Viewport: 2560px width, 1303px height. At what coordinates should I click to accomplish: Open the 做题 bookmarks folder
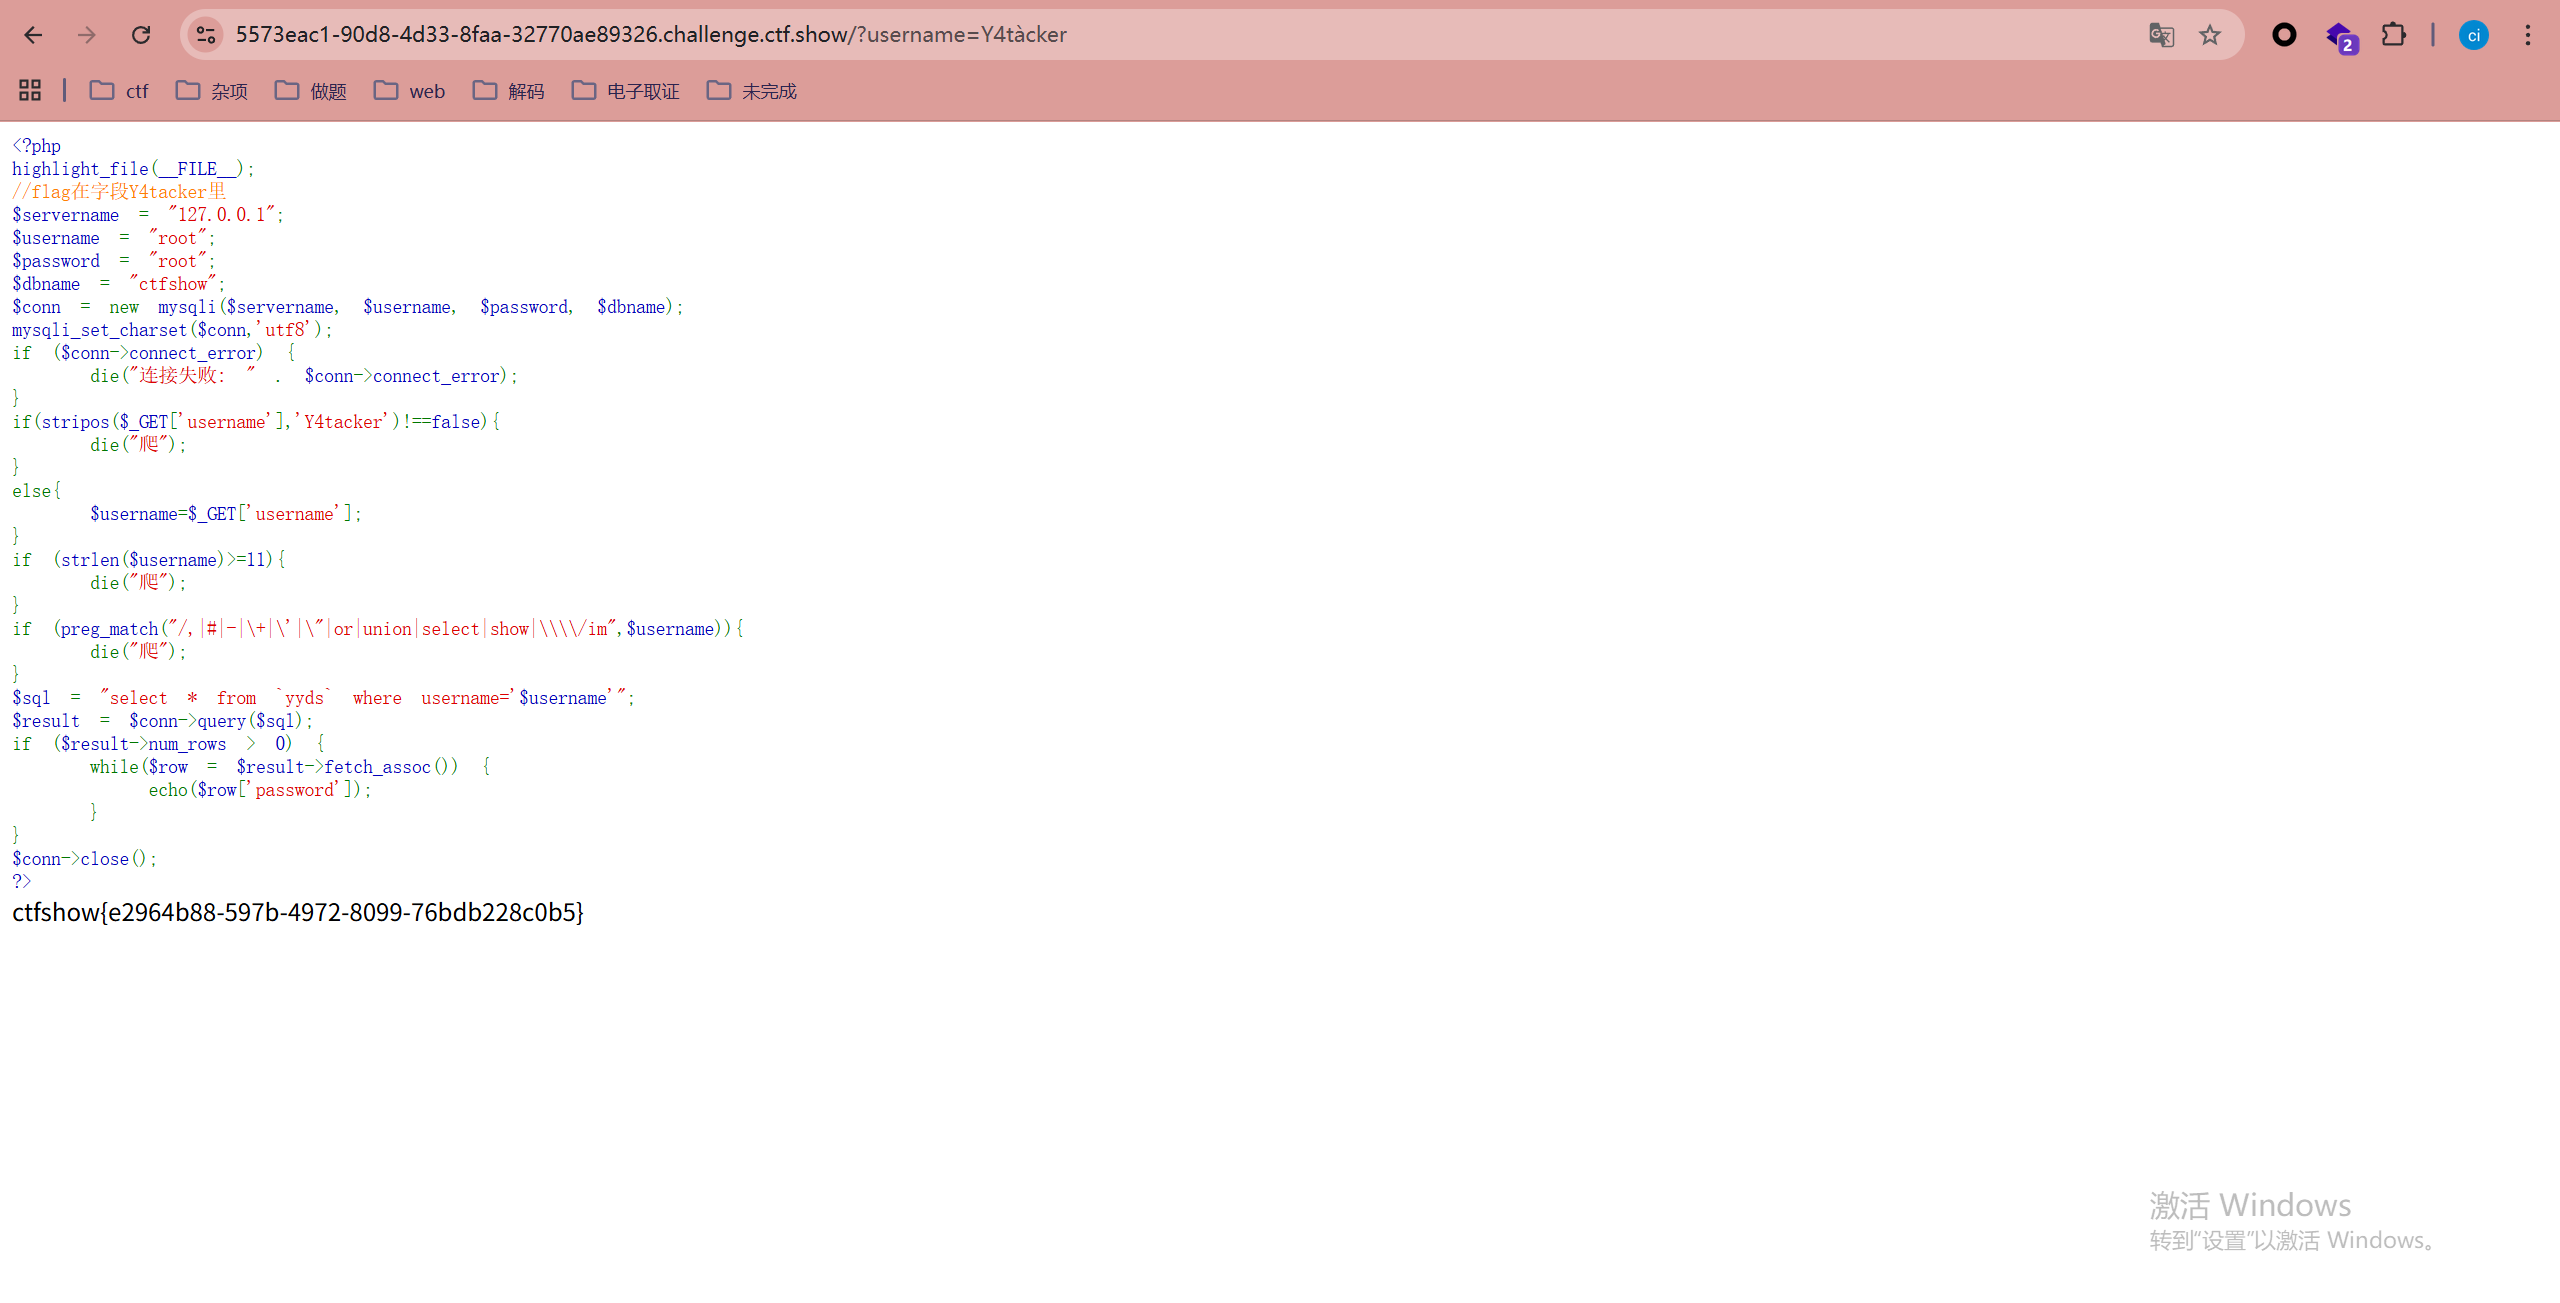coord(311,91)
